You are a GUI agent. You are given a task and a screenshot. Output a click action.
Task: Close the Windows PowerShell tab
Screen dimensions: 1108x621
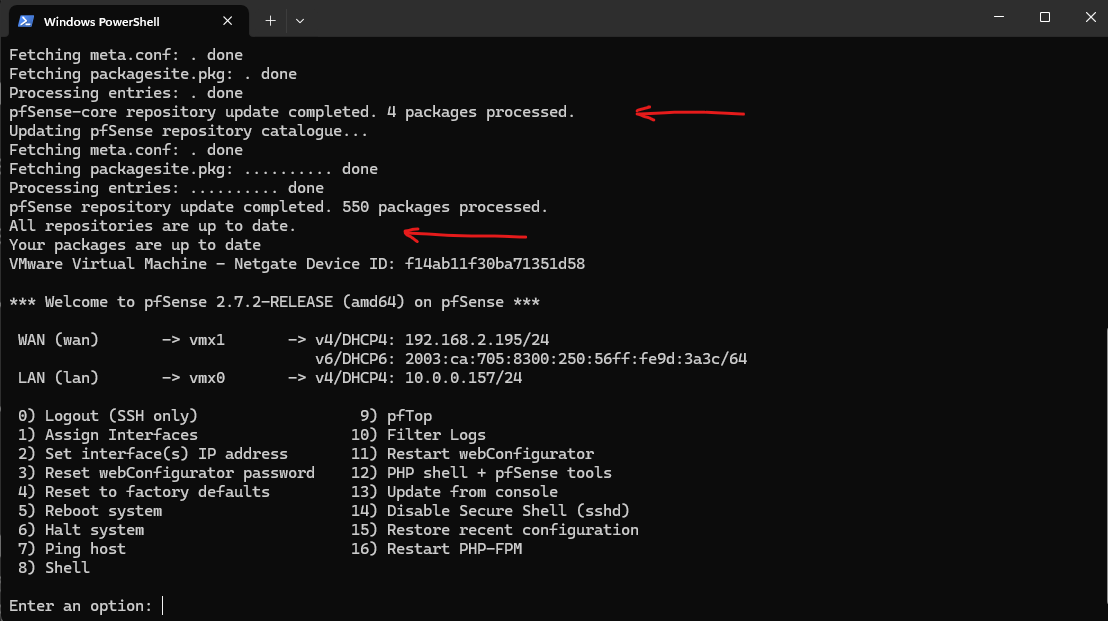(231, 20)
